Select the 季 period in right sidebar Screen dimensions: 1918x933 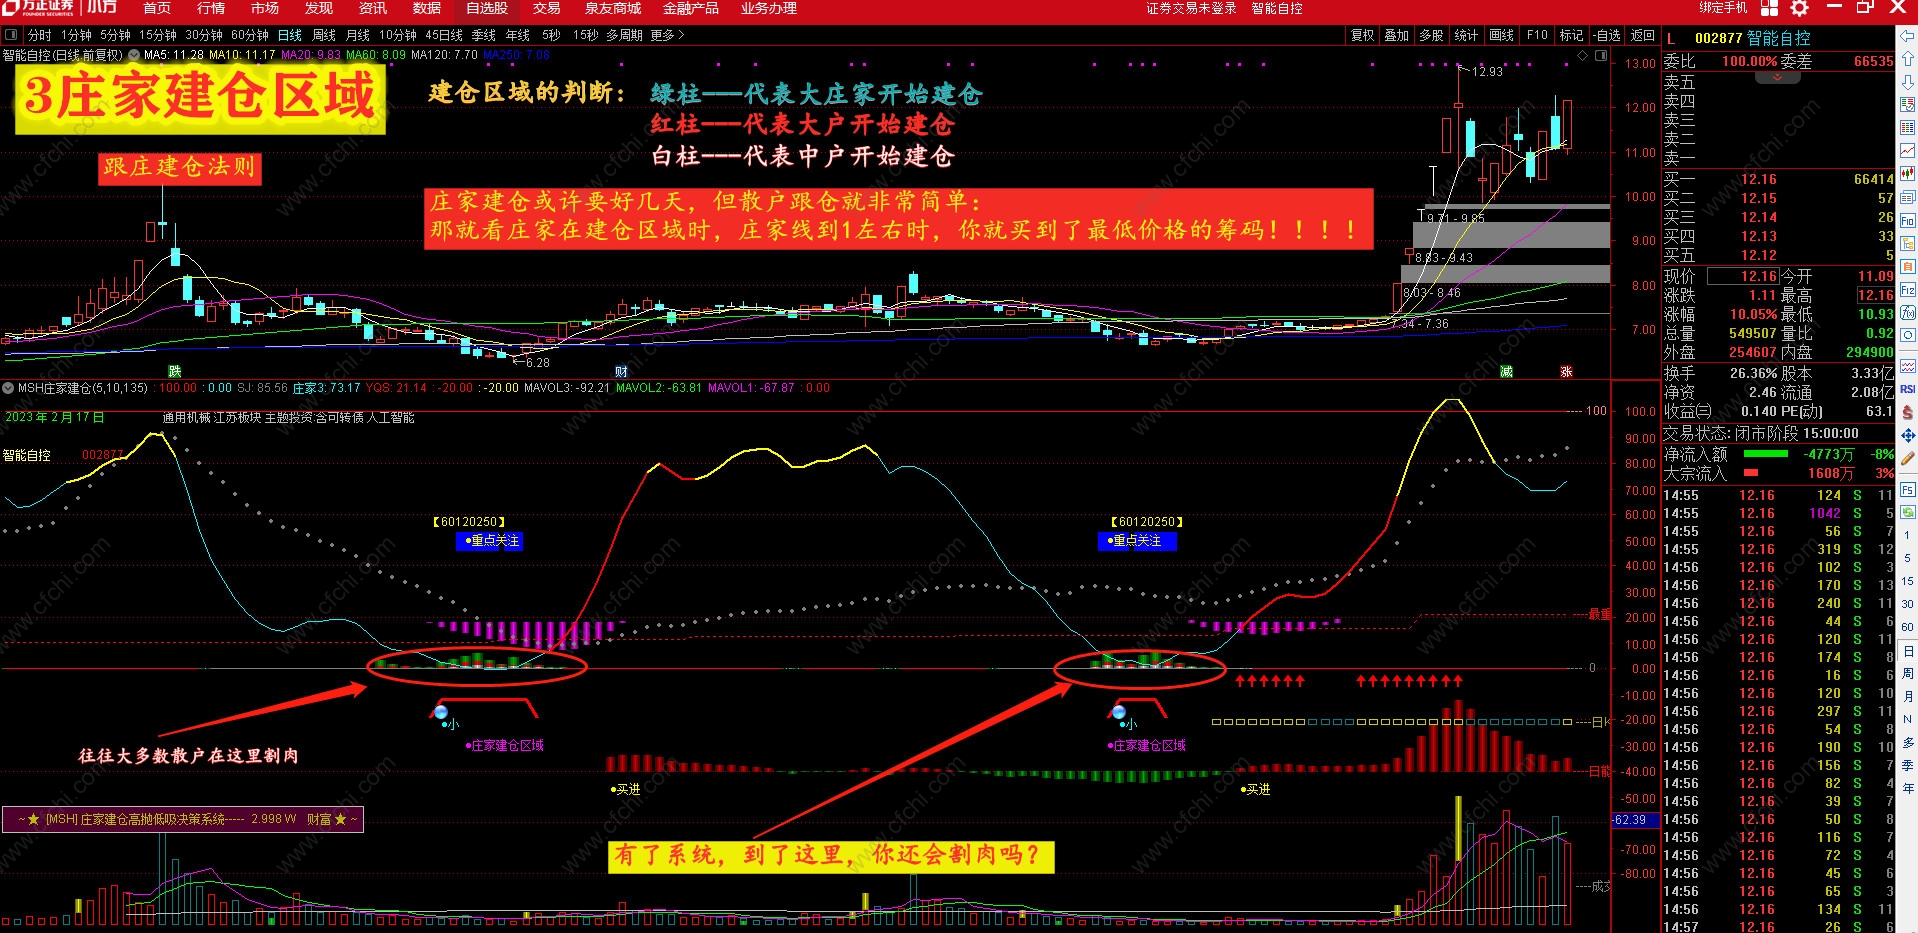1908,765
